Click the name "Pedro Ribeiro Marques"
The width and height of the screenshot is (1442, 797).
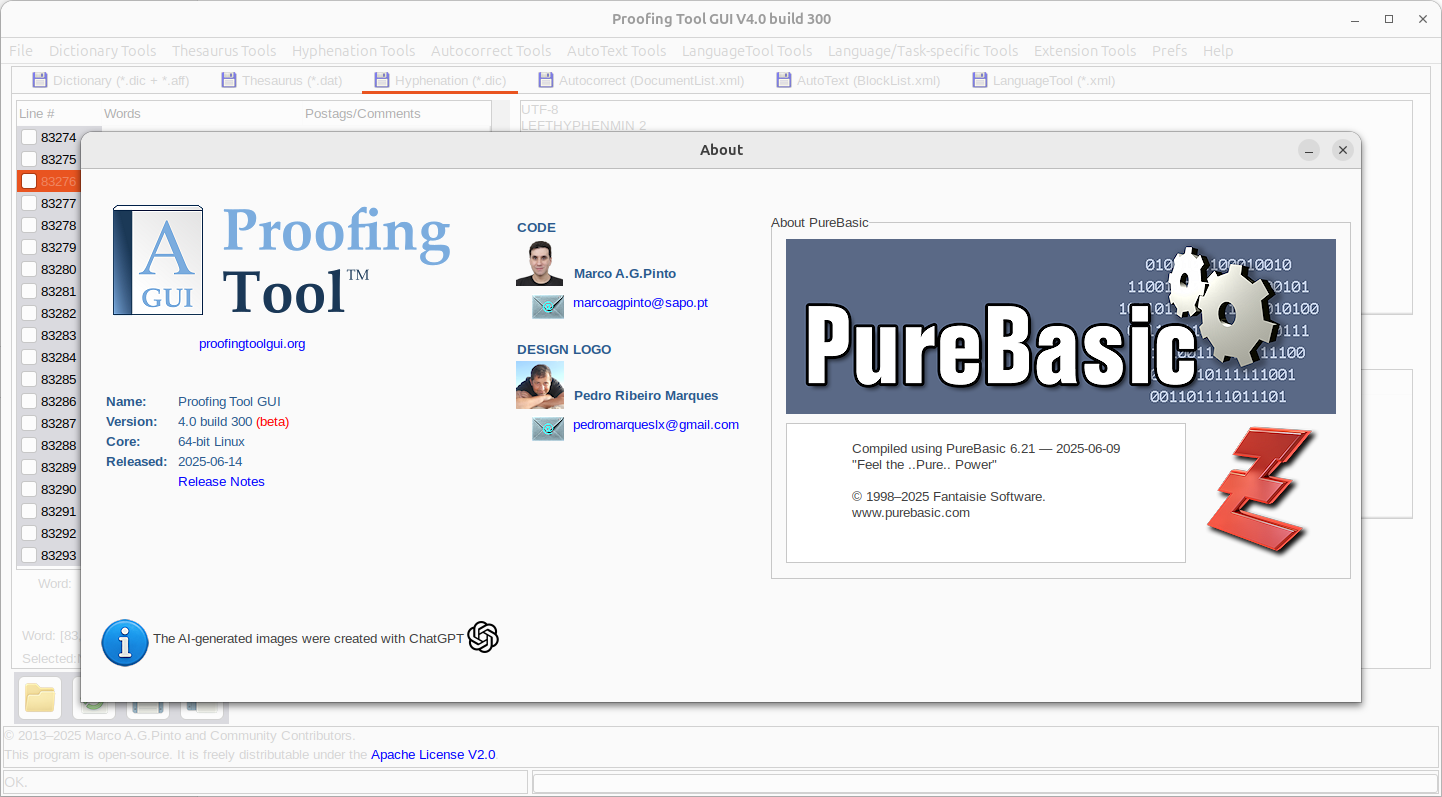tap(646, 396)
